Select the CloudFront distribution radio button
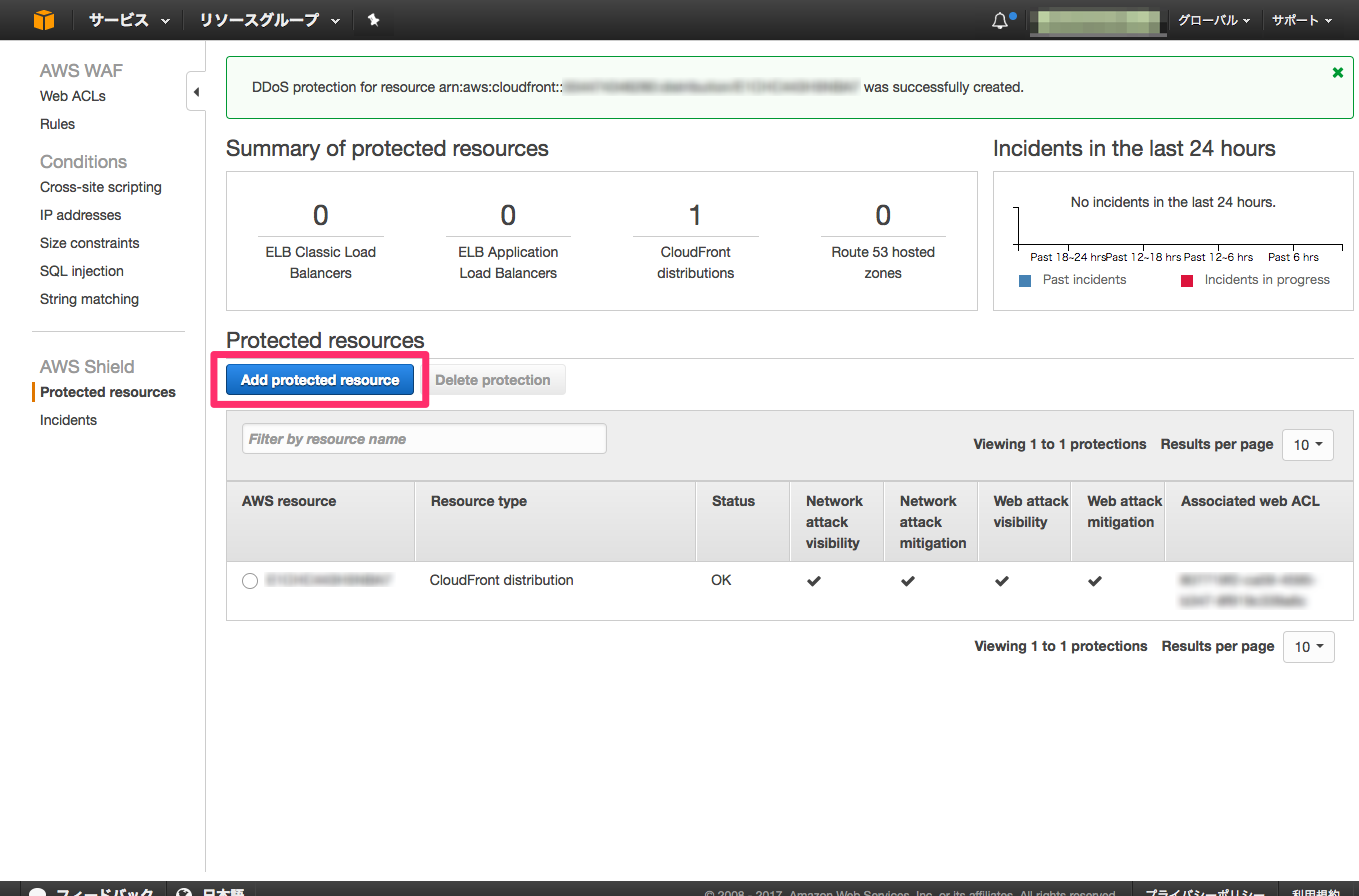Image resolution: width=1359 pixels, height=896 pixels. [250, 581]
